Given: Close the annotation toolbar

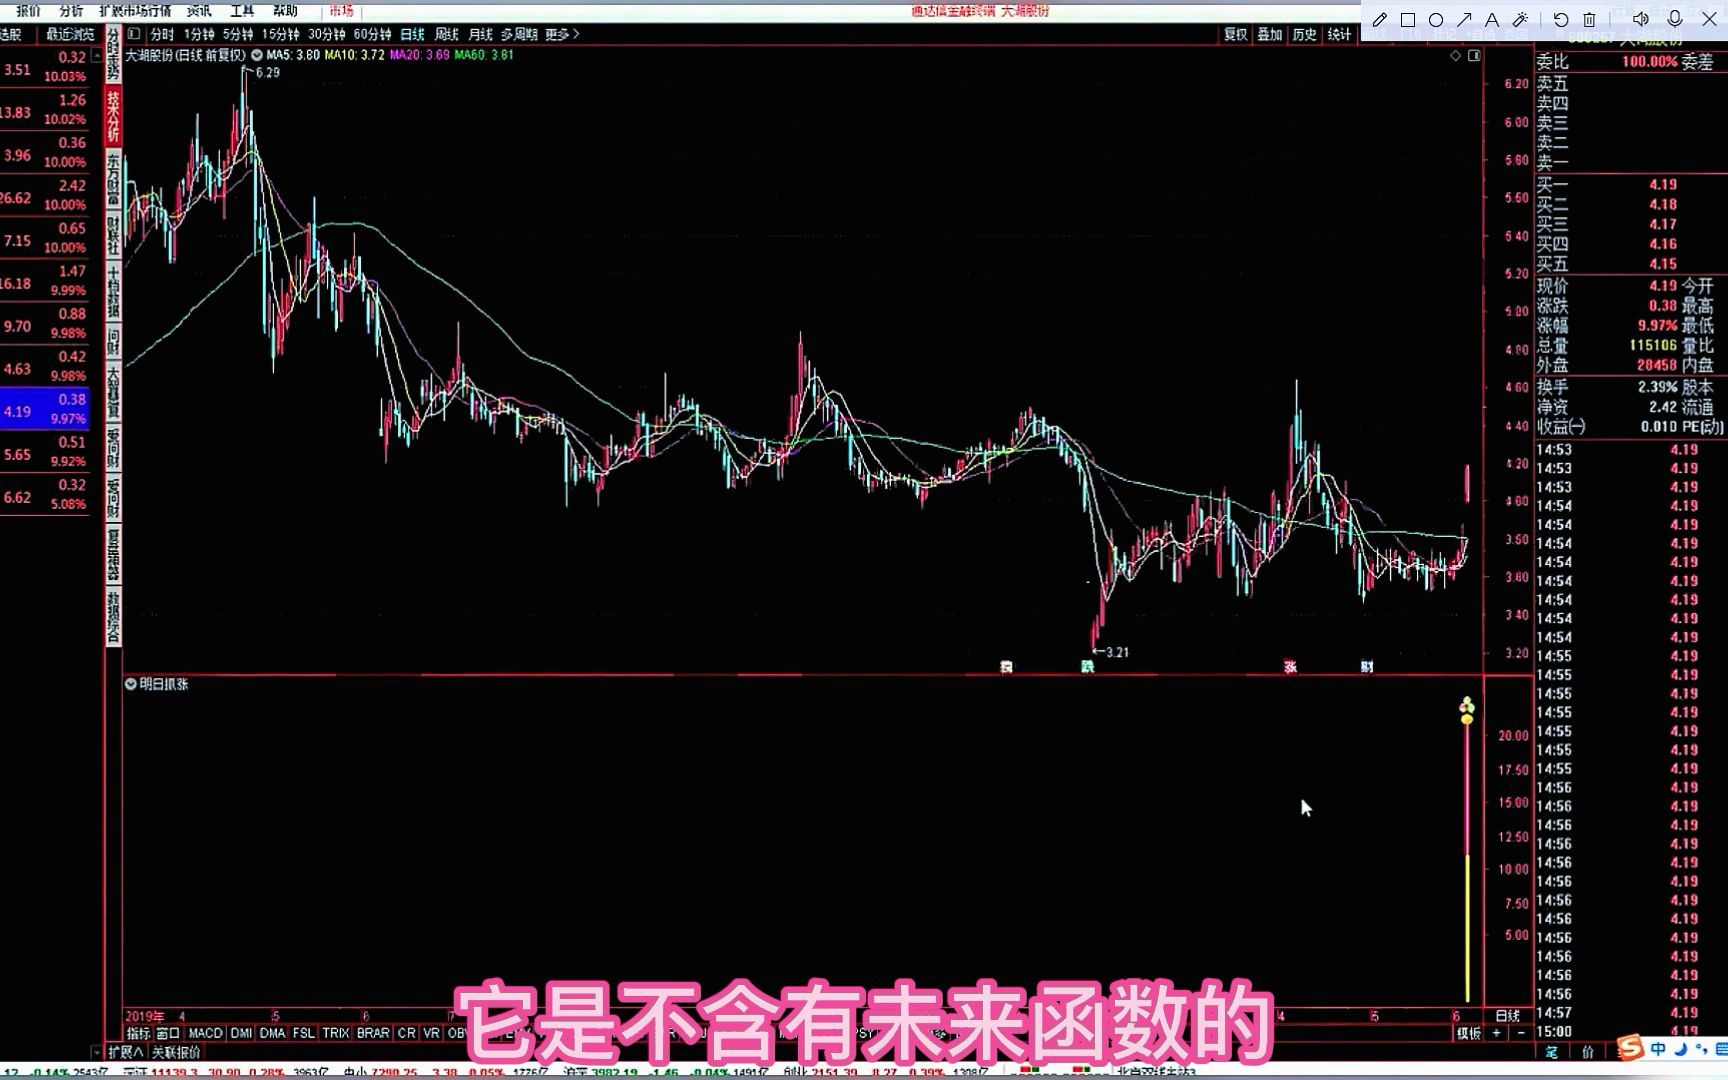Looking at the screenshot, I should point(1709,19).
